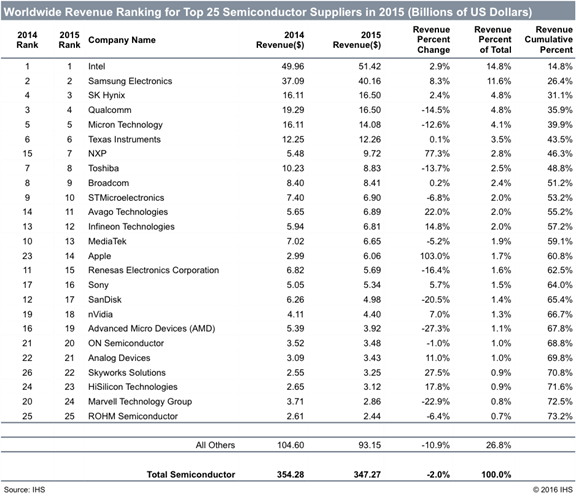Click the Samsung Electronics row name
Viewport: 576px width, 496px height.
pos(130,81)
